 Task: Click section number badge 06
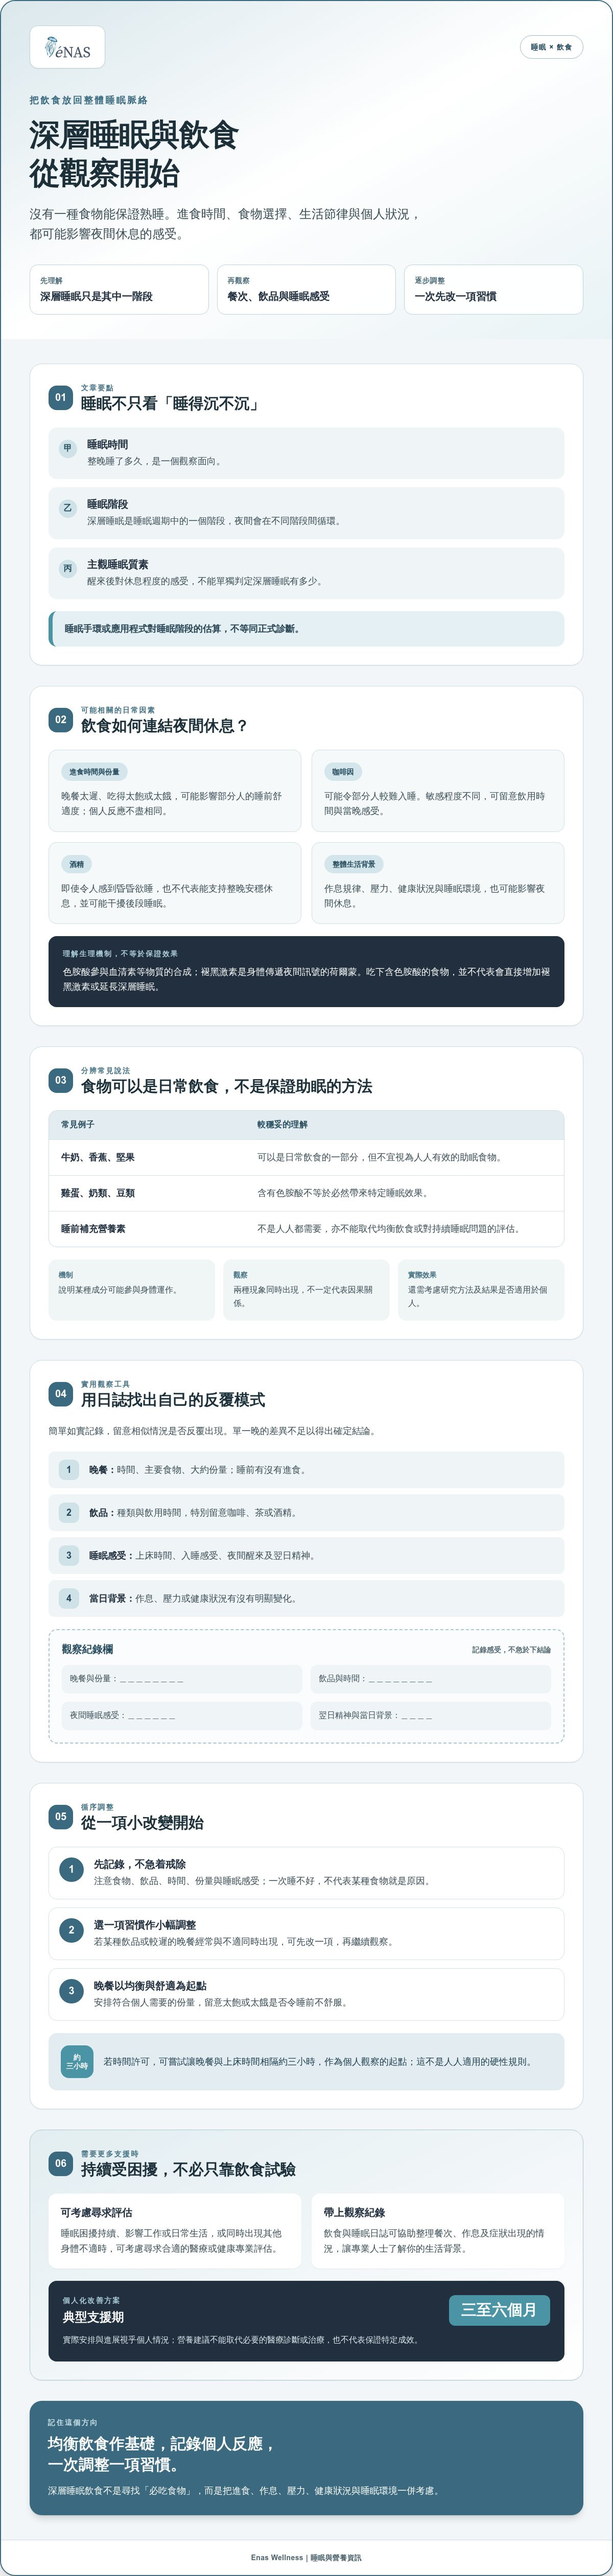pos(61,2163)
